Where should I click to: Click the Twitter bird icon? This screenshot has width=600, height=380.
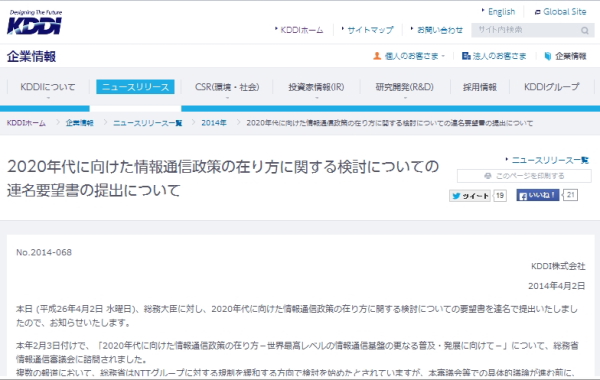[x=456, y=196]
